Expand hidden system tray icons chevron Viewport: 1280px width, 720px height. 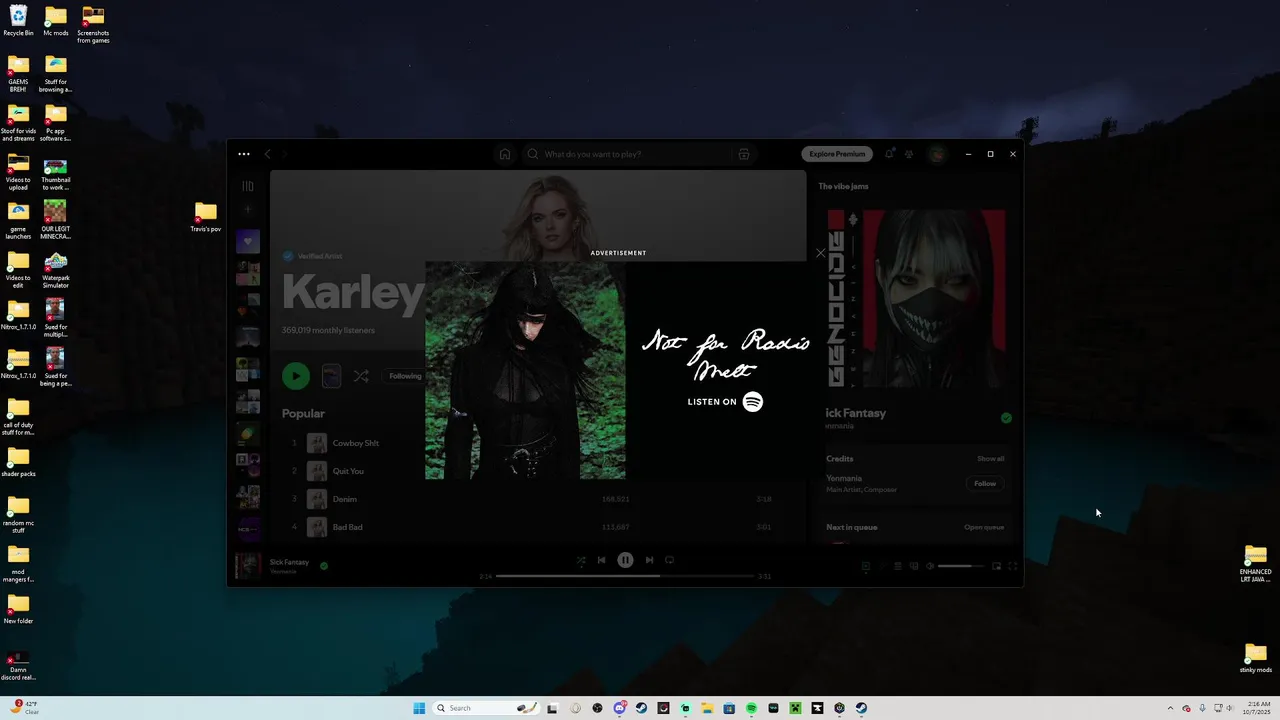pos(1171,708)
